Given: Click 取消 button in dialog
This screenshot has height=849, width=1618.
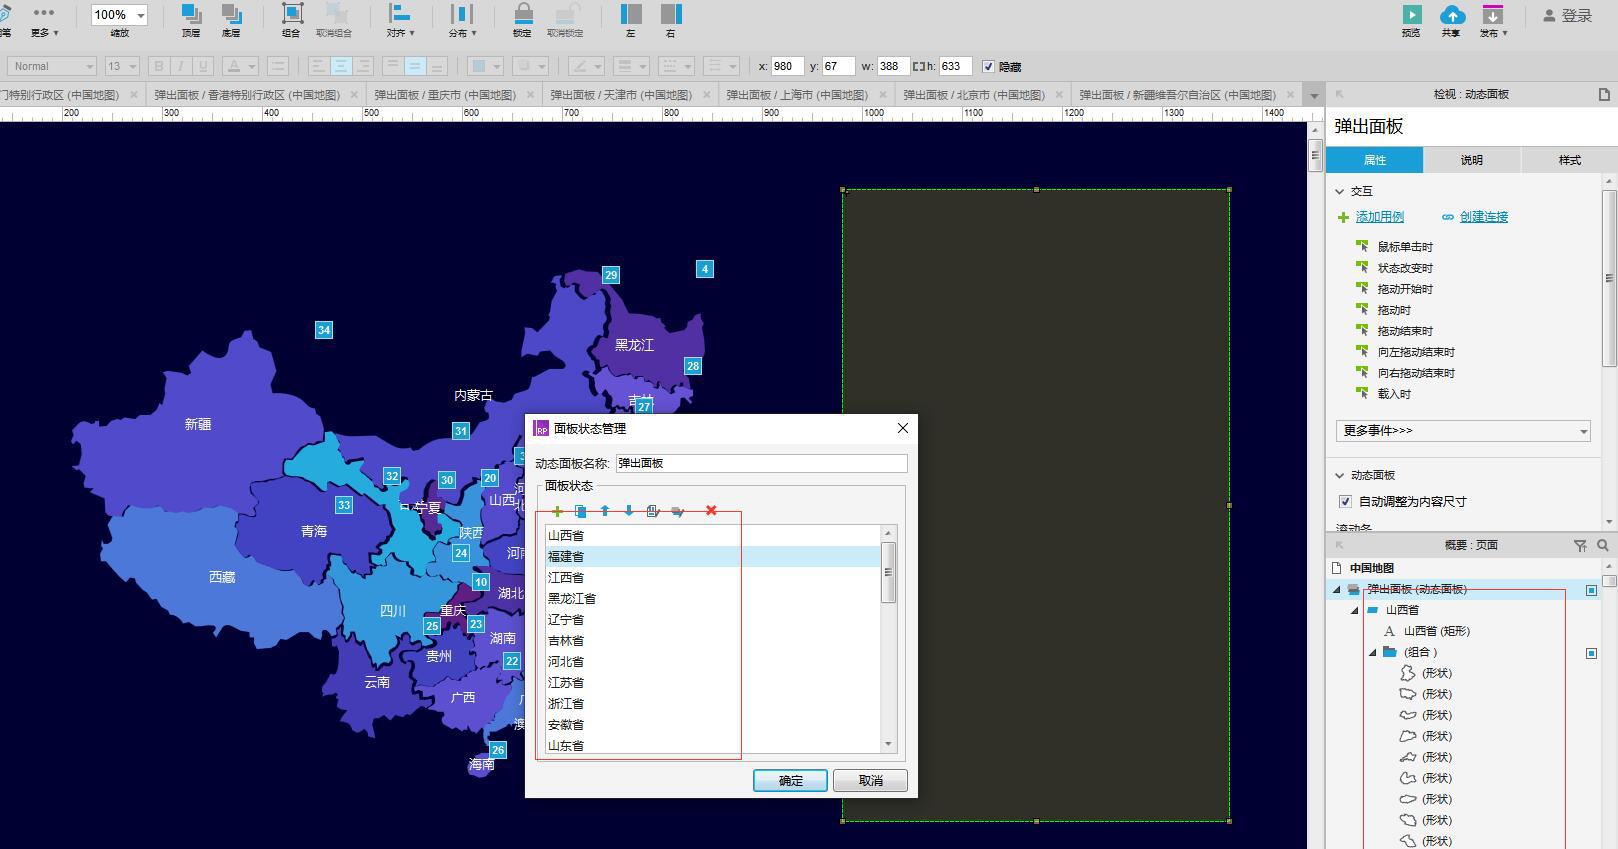Looking at the screenshot, I should click(x=870, y=780).
